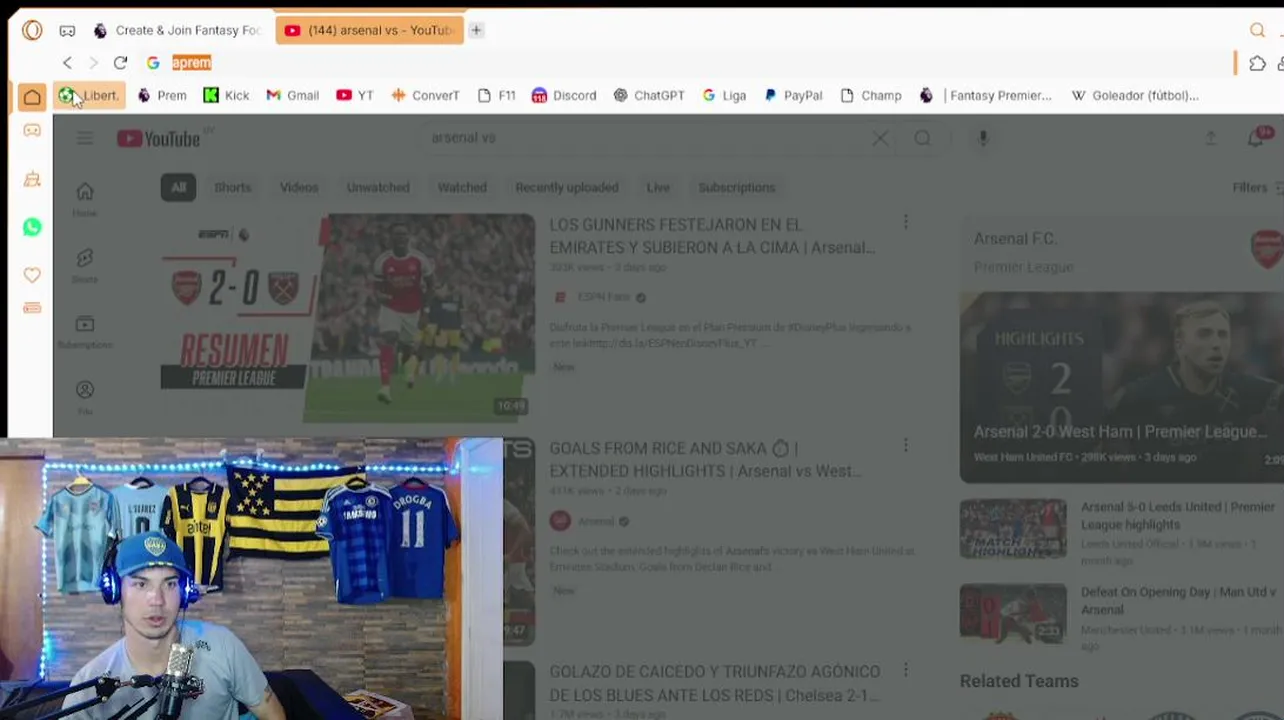Open the You profile sidebar item

(x=85, y=397)
